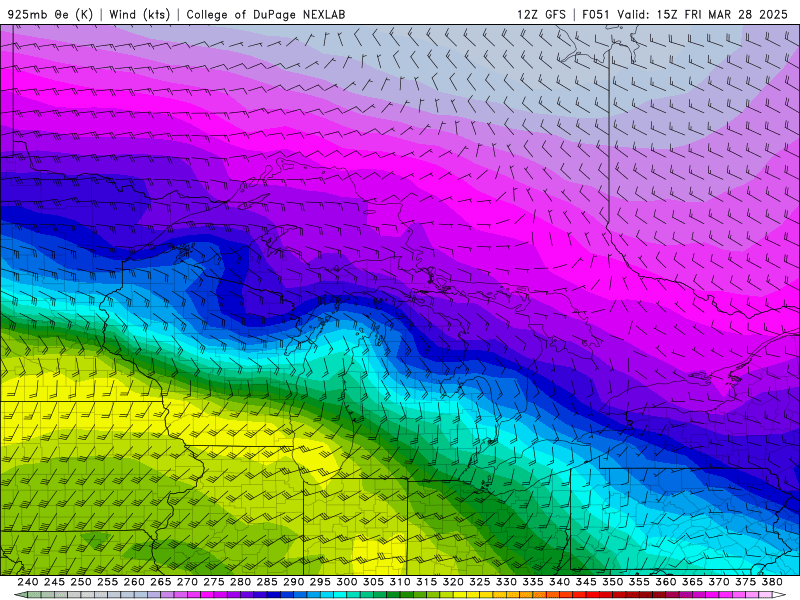Click the 'F051' forecast hour text
Screen dimensions: 800x600
tap(596, 14)
